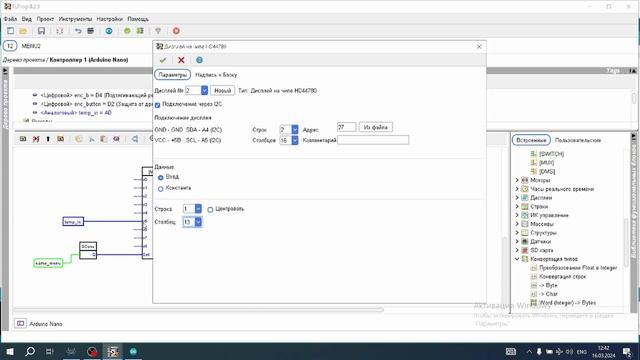
Task: Toggle the Центровать checkbox
Action: tap(210, 209)
